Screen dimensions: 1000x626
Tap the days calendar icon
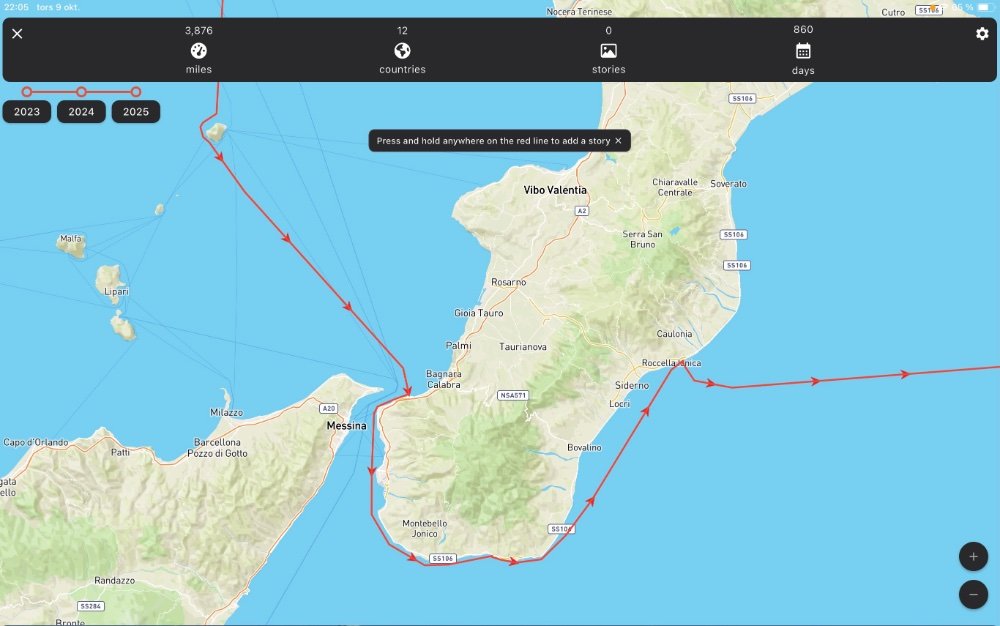[803, 51]
